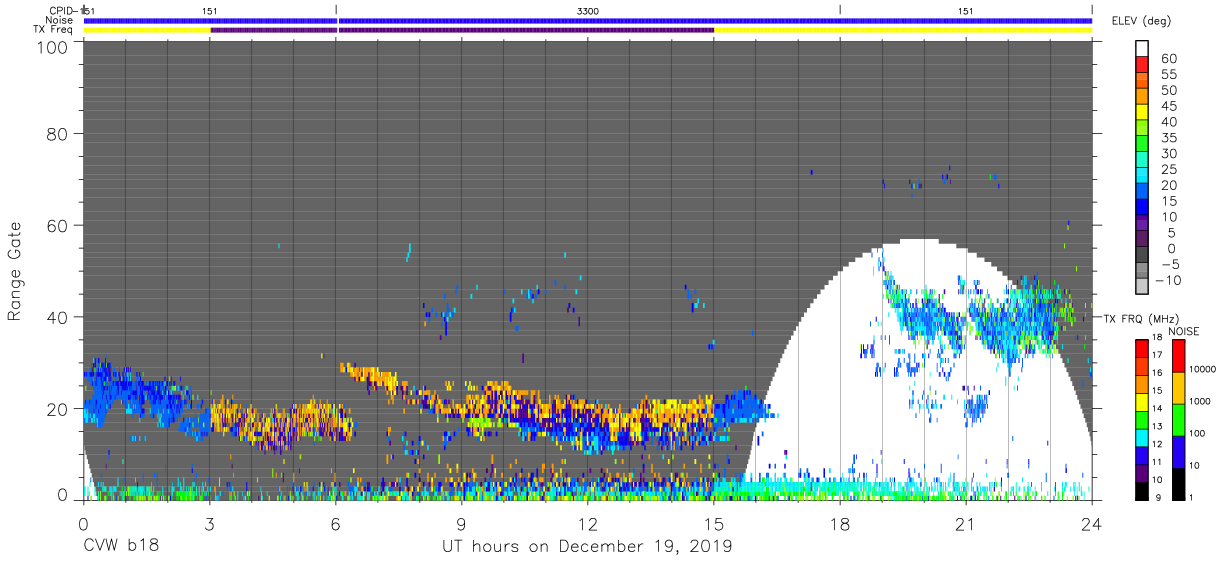Viewport: 1228px width, 567px height.
Task: Pick green ELEV swatch between 30 and 35
Action: pos(1142,144)
